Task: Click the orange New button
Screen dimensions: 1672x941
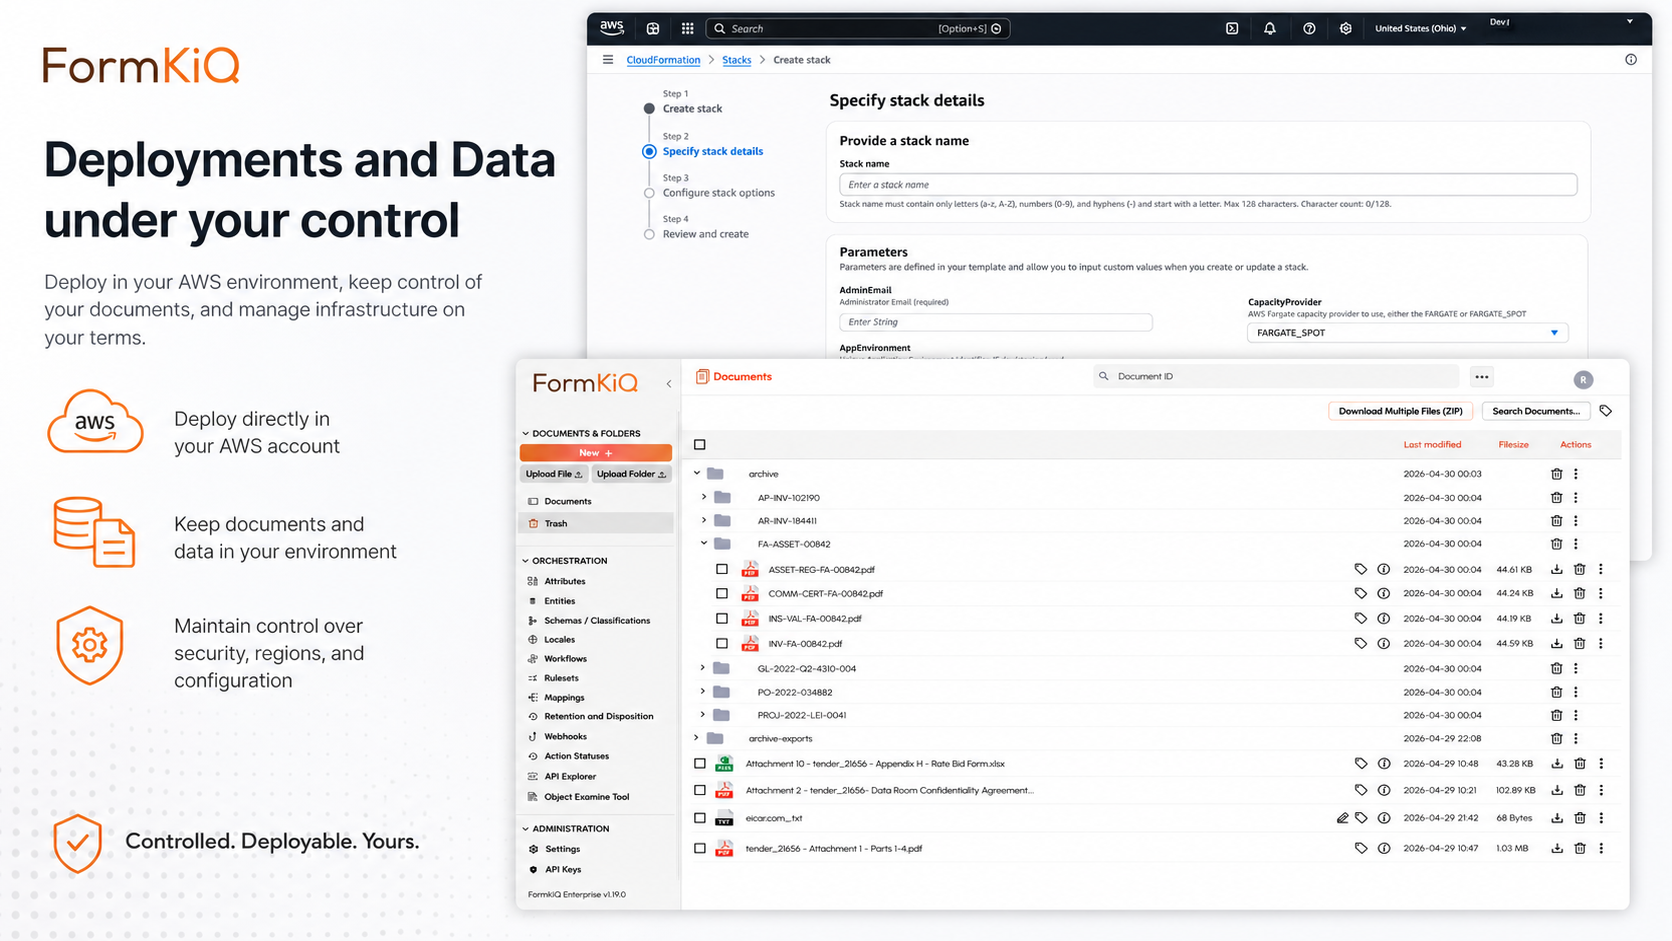Action: [x=595, y=453]
